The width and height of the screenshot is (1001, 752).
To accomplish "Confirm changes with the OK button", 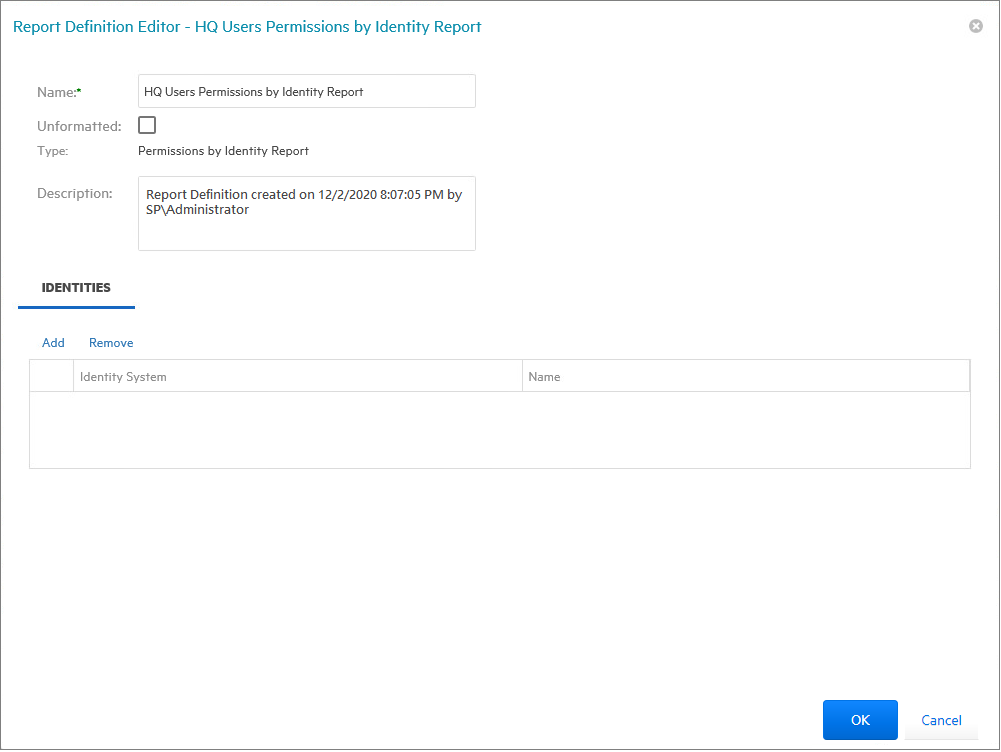I will (x=860, y=720).
